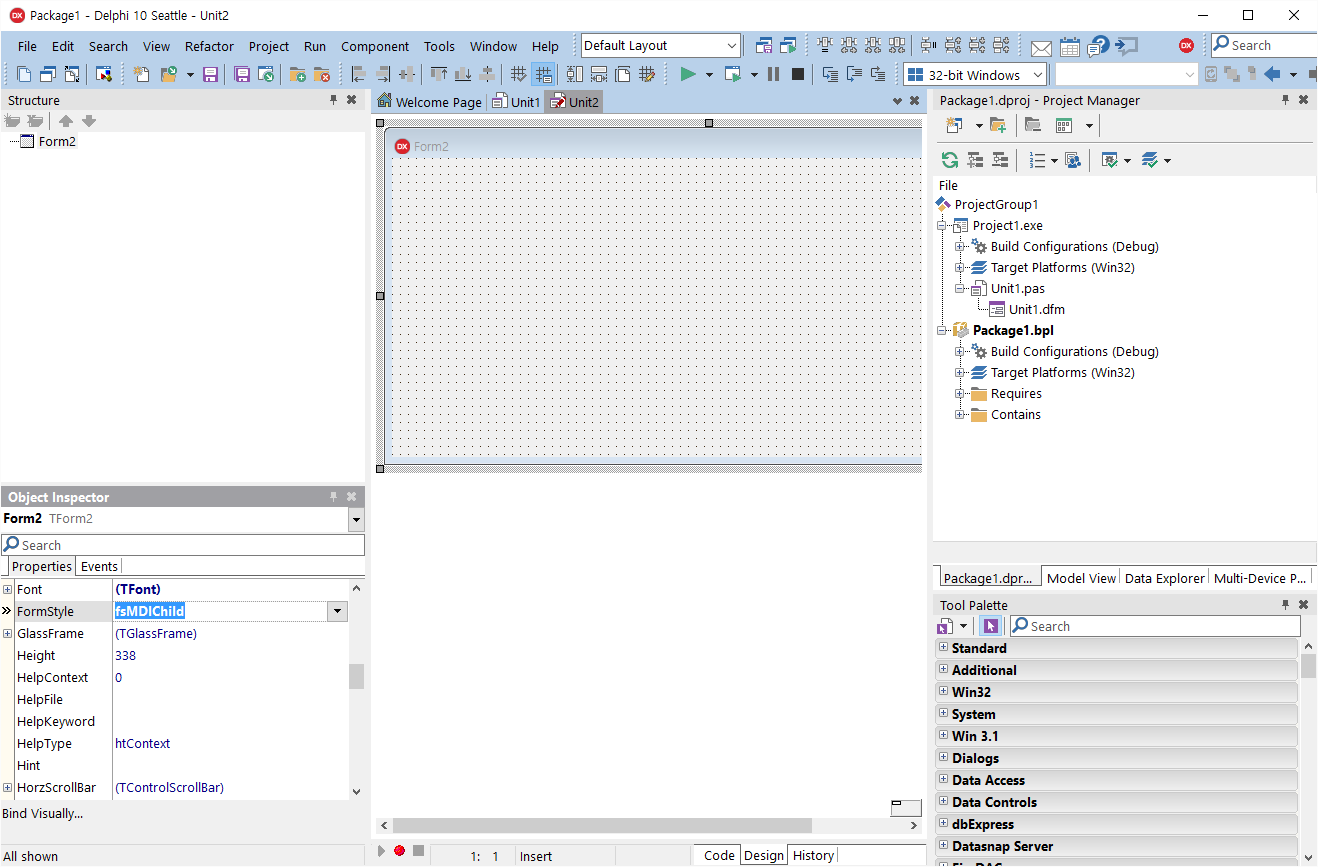Screen dimensions: 1318x867
Task: Select Unit1.dfm in project tree
Action: [x=1037, y=309]
